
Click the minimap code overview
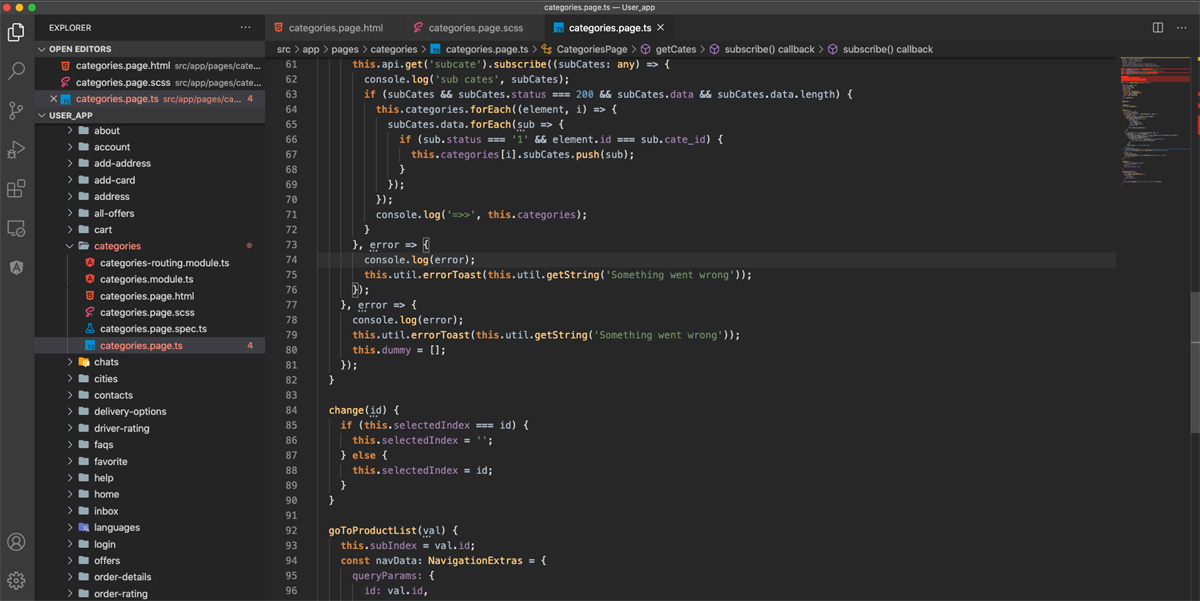(1151, 120)
